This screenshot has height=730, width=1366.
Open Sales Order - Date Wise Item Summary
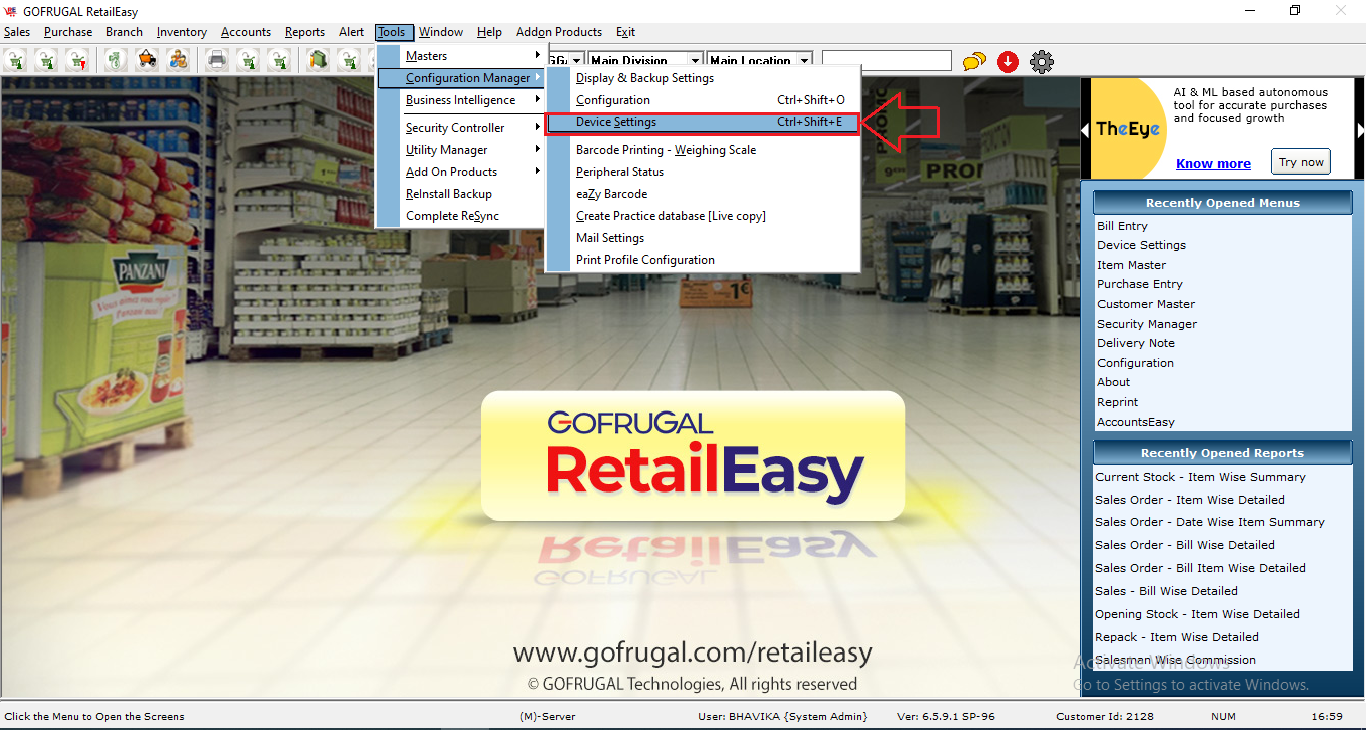point(1210,522)
